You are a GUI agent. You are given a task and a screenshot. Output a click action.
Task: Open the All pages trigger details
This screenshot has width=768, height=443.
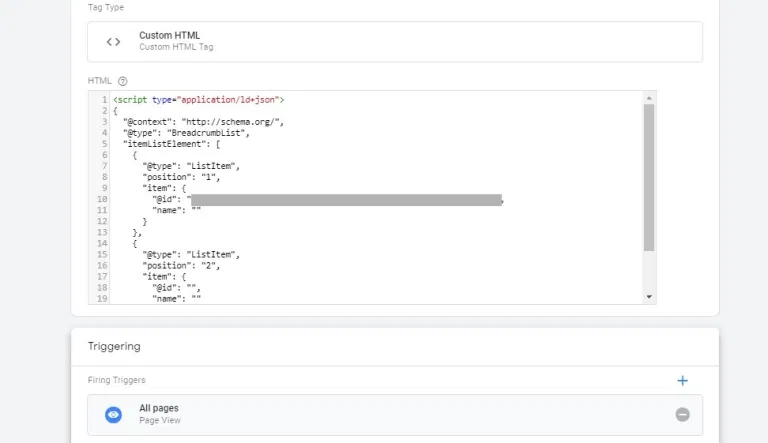click(x=380, y=414)
